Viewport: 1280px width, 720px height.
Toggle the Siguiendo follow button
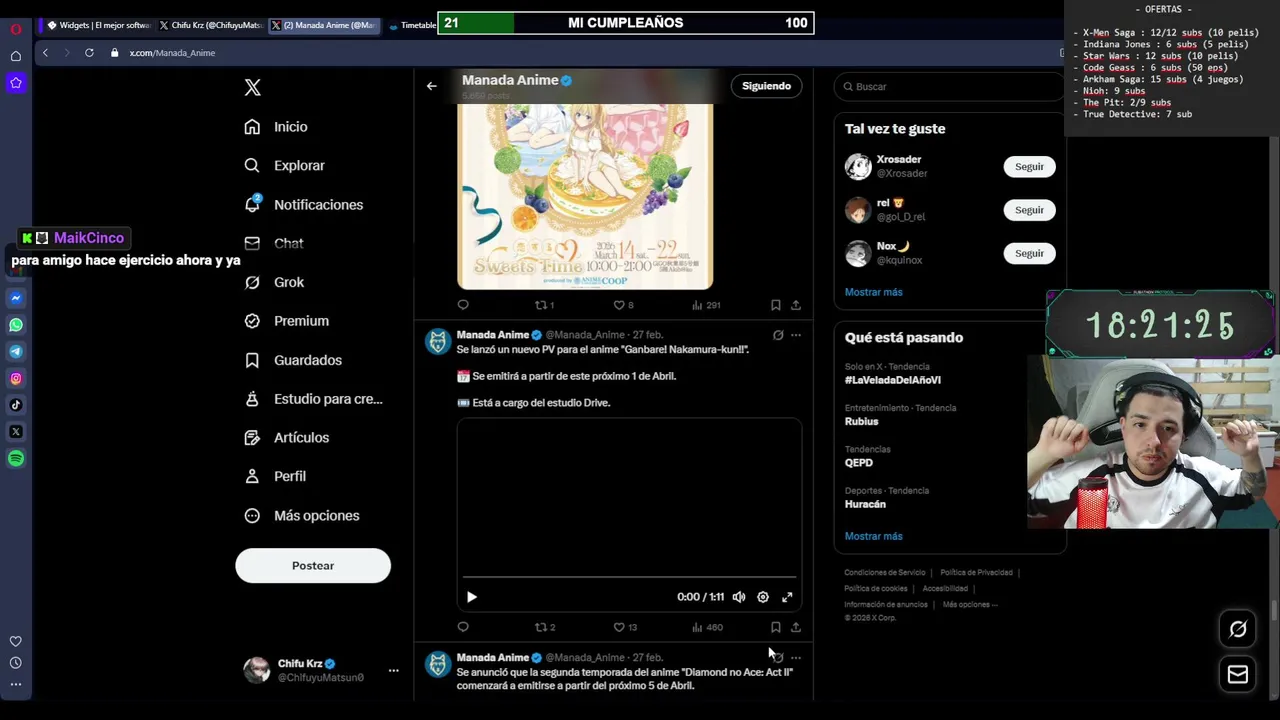click(766, 86)
